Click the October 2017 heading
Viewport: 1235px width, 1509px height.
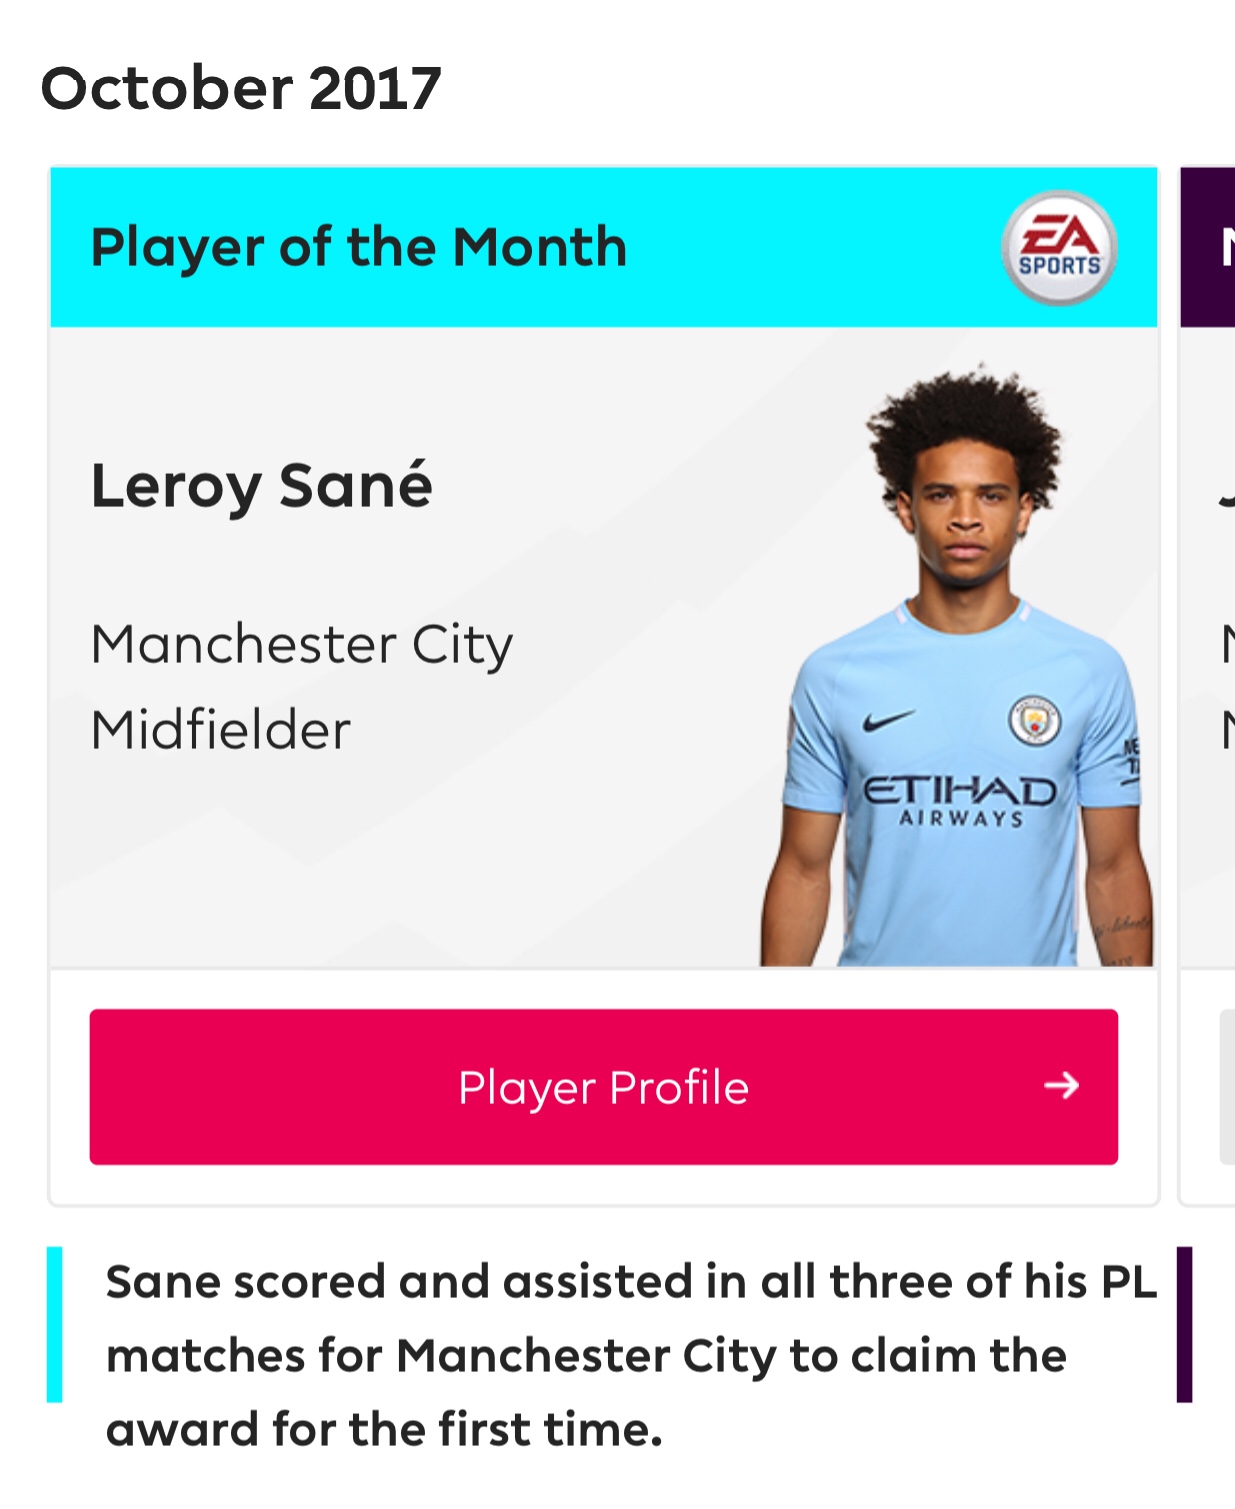(241, 88)
